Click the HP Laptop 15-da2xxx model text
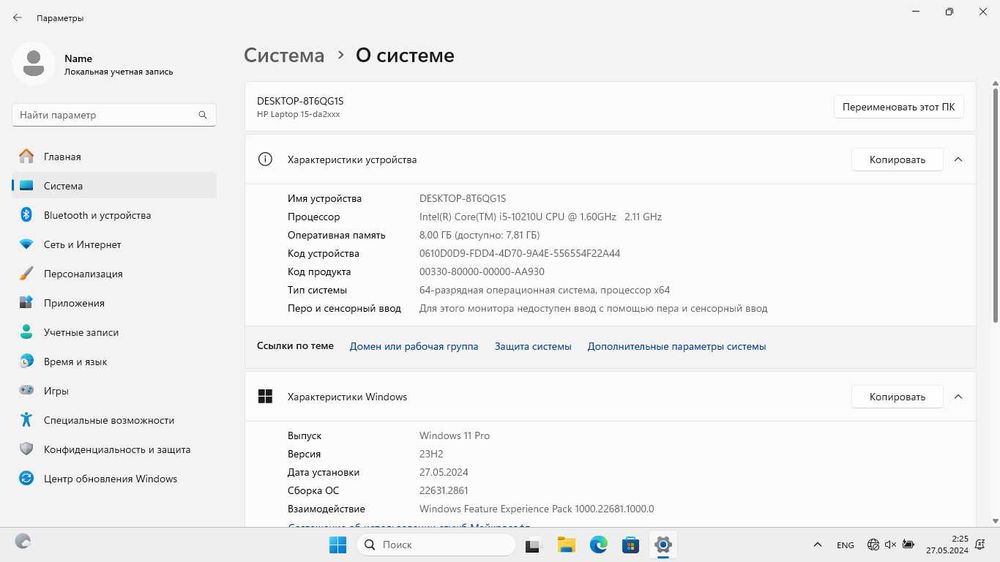1000x562 pixels. pyautogui.click(x=298, y=114)
